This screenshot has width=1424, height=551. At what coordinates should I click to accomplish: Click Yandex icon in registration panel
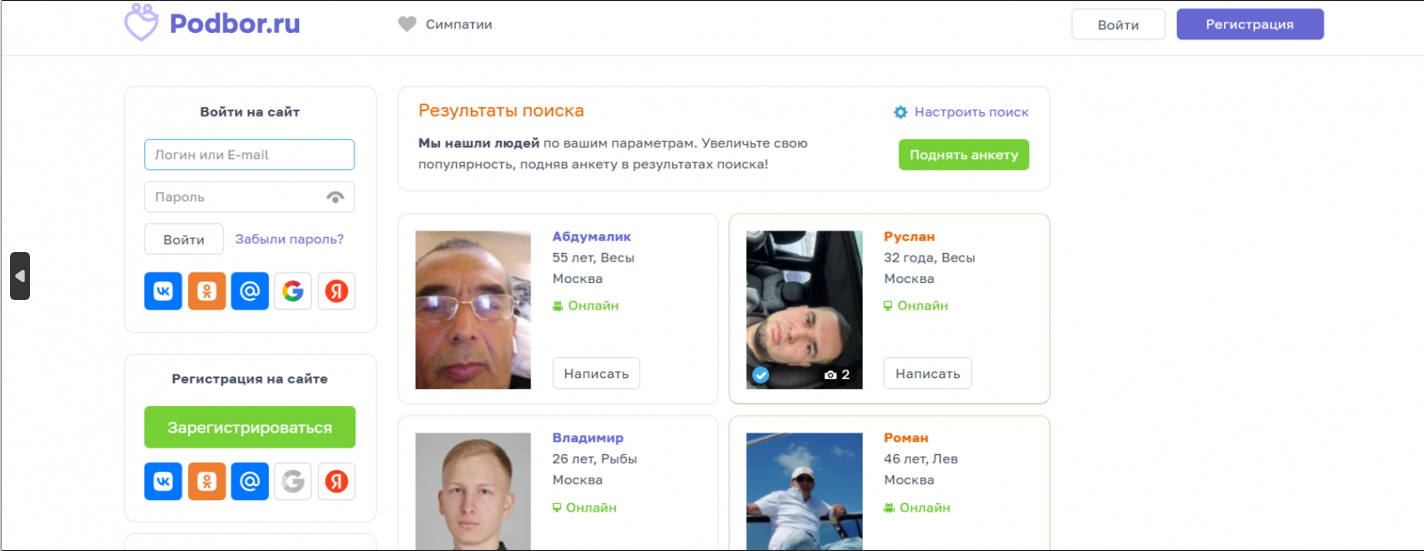337,481
